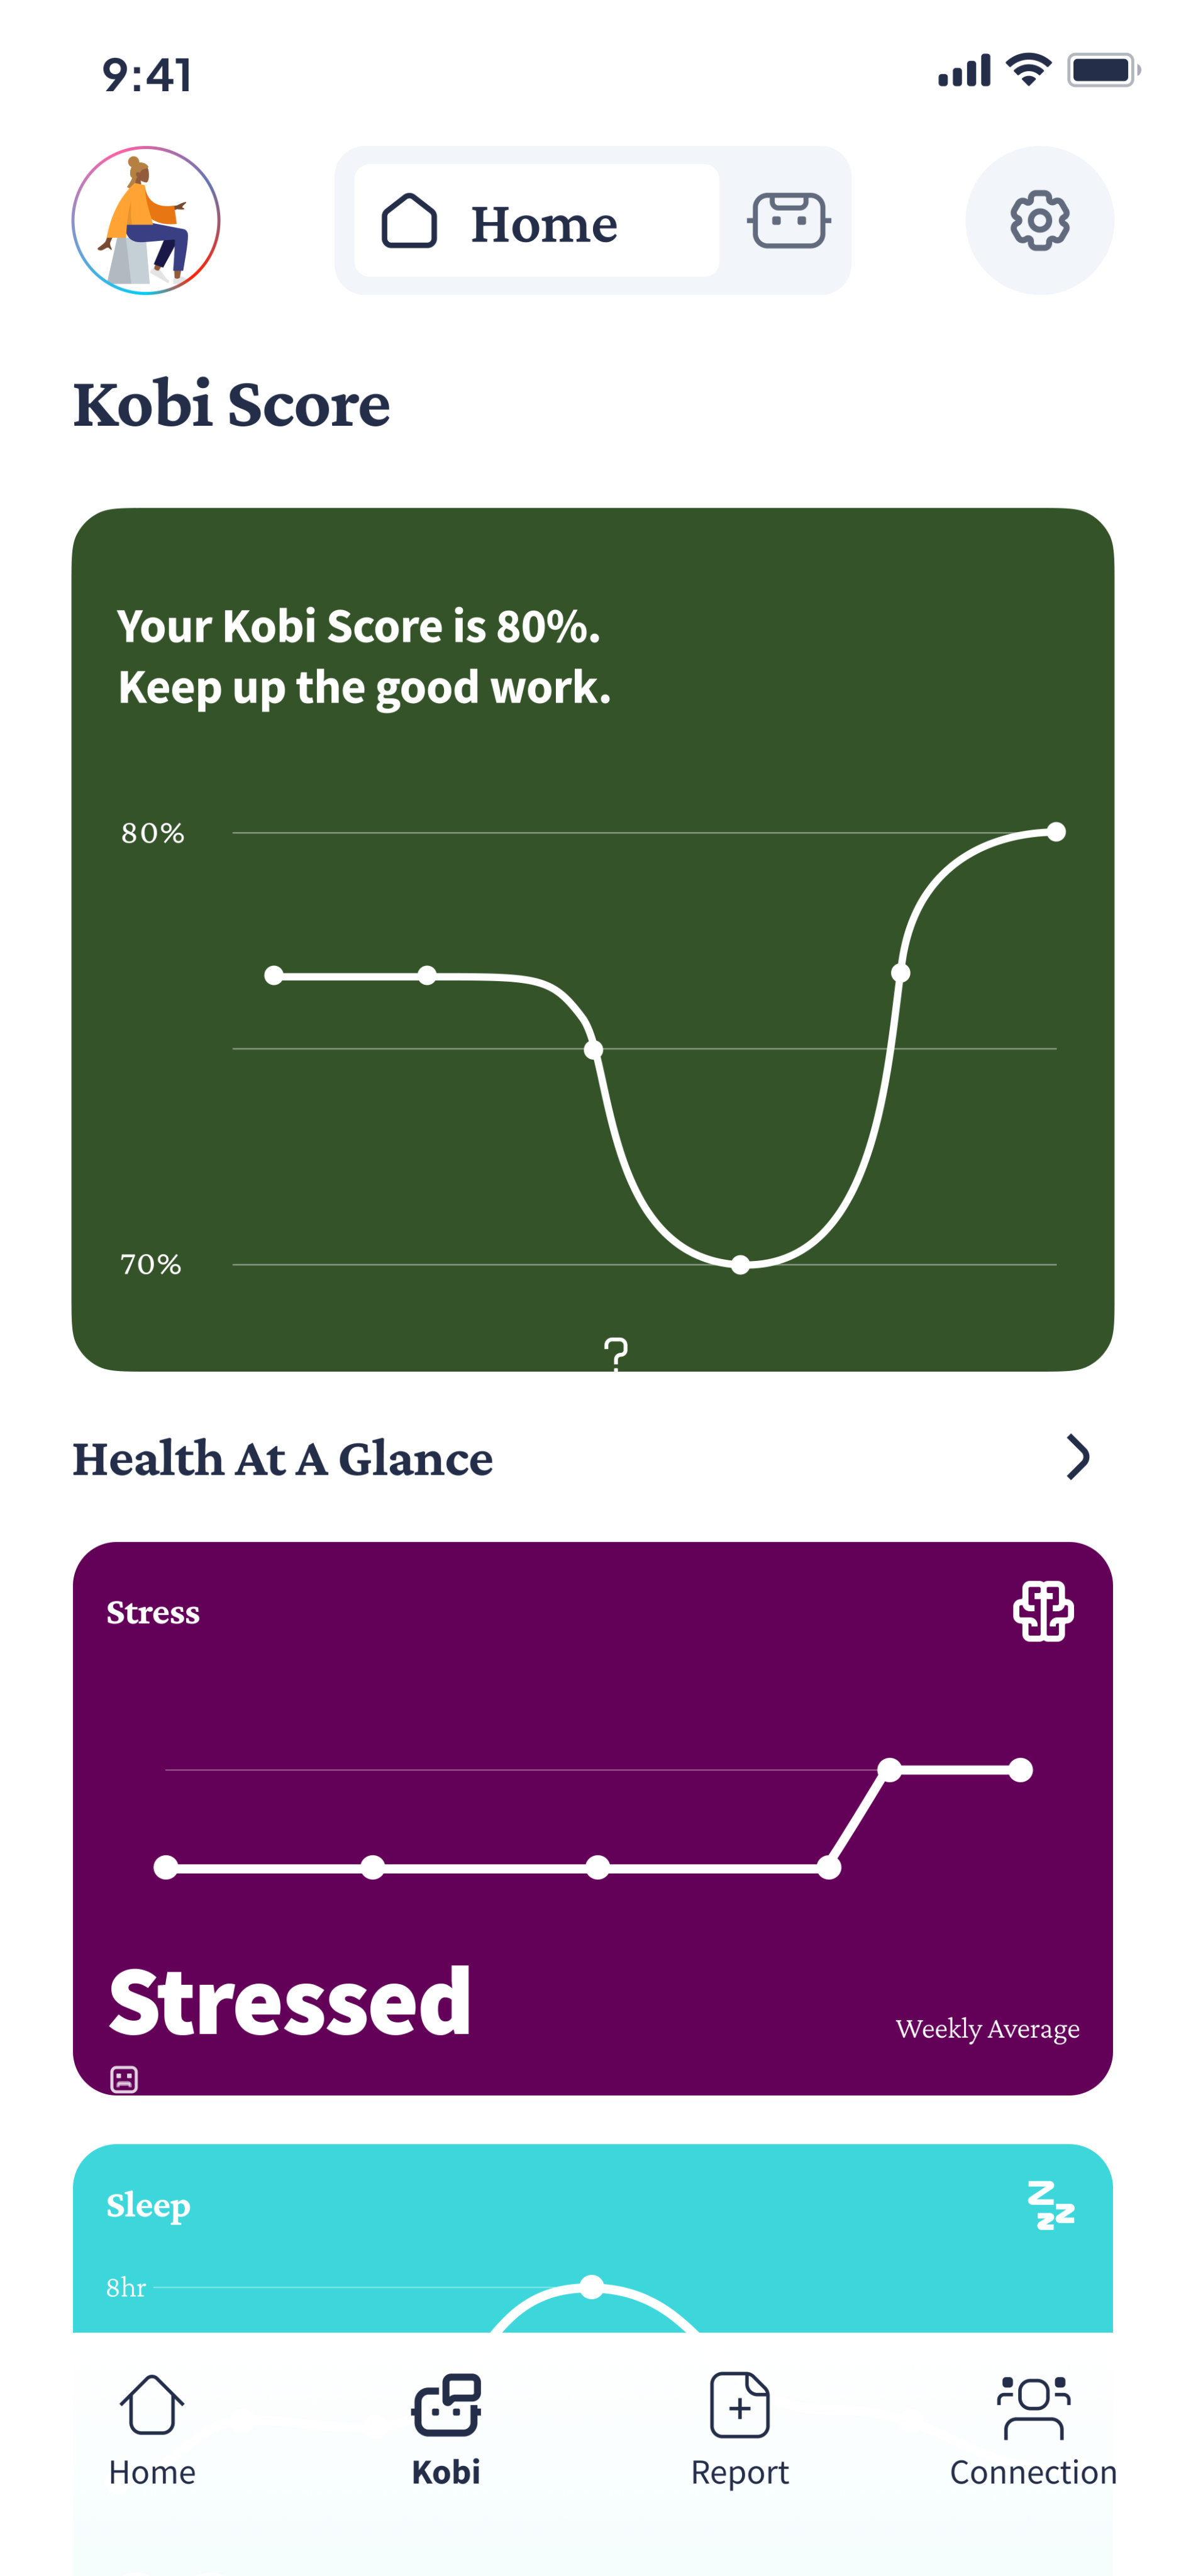
Task: Tap the sad face icon below Stressed
Action: (124, 2079)
